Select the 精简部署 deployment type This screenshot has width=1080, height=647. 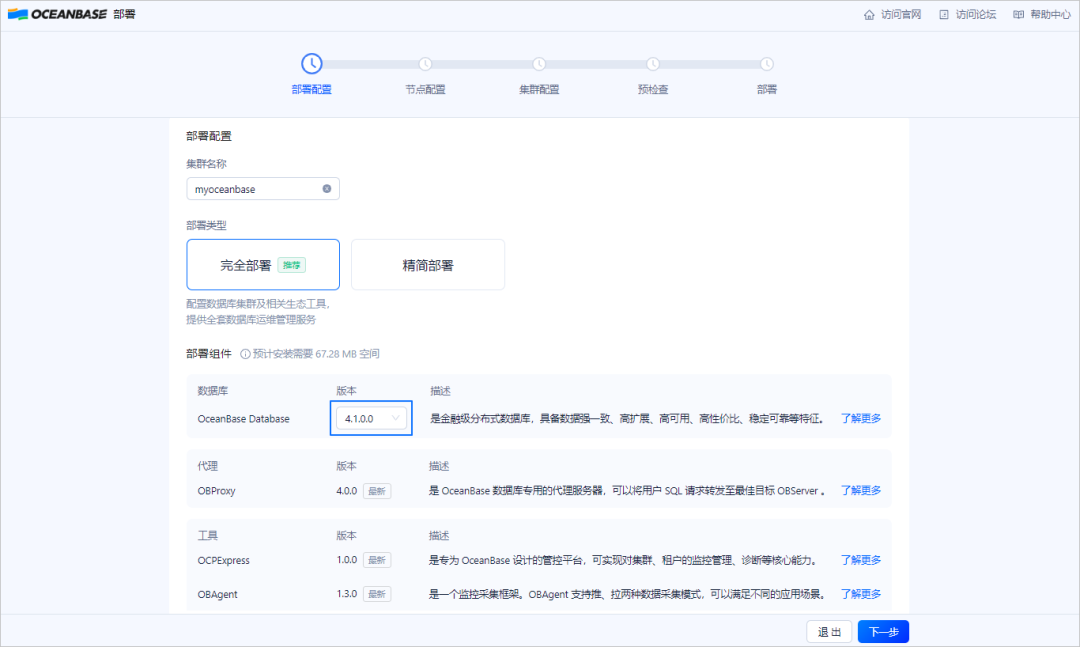427,264
